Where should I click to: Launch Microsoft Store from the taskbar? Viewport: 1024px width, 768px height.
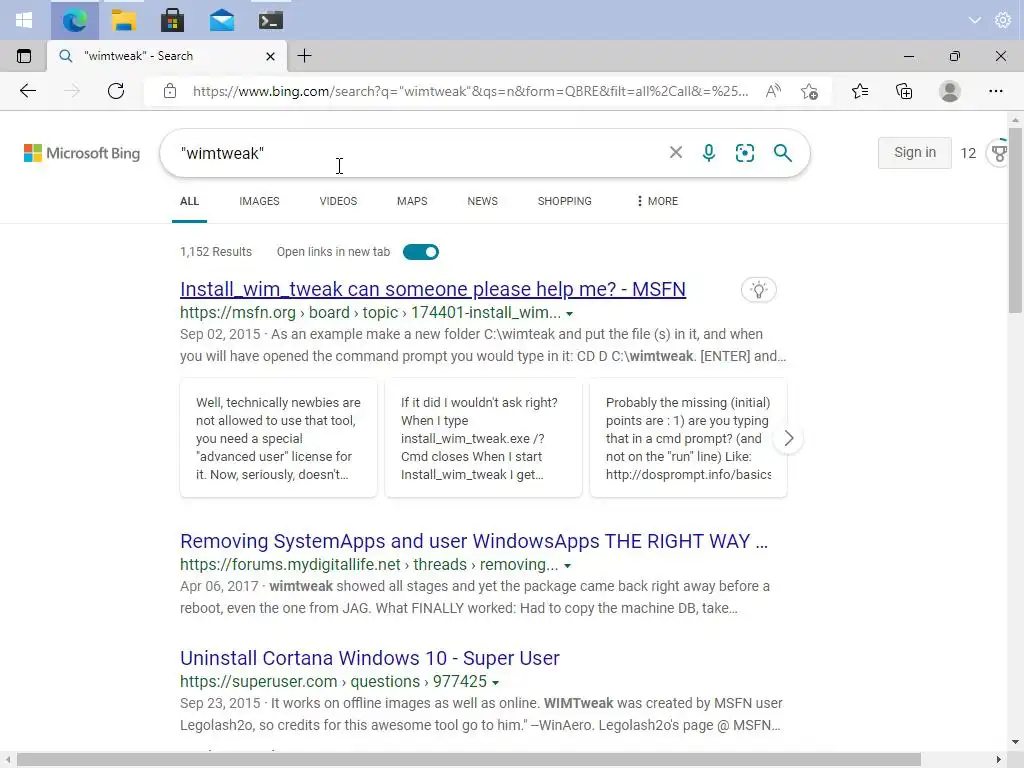(172, 20)
